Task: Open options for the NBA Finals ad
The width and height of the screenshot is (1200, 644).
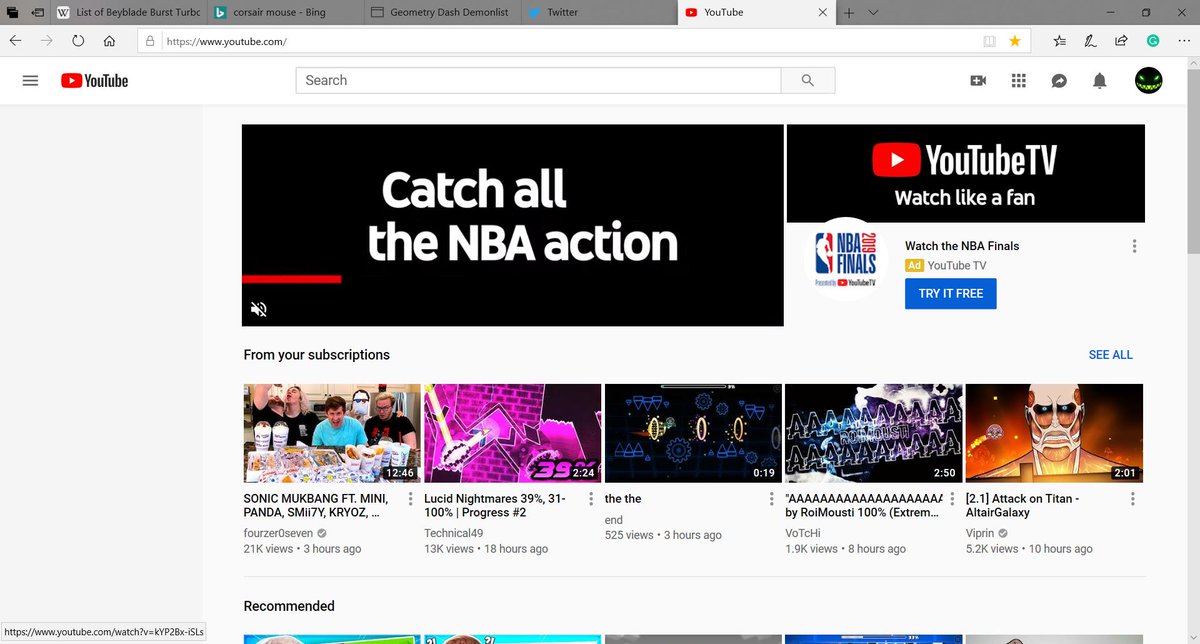Action: tap(1134, 247)
